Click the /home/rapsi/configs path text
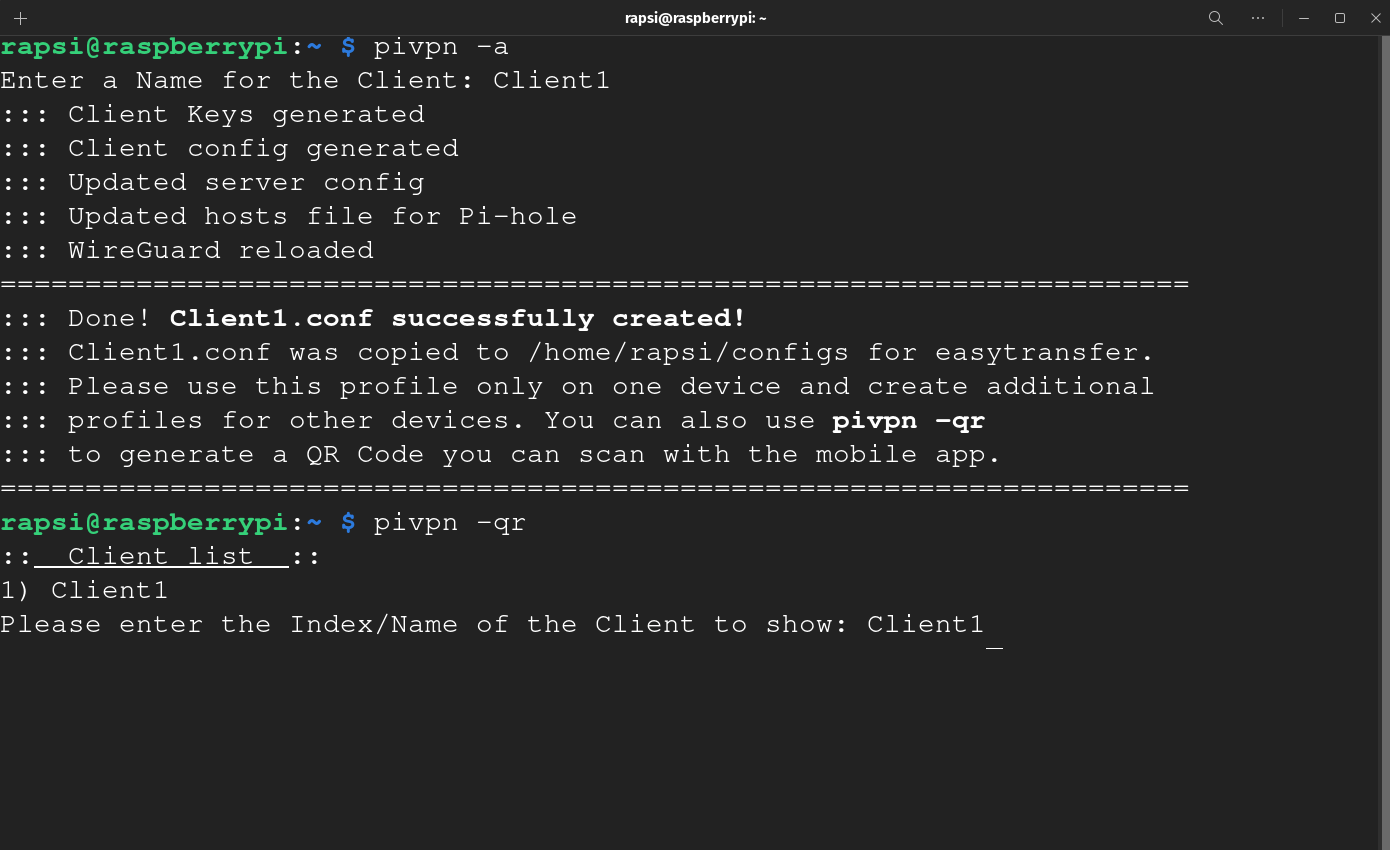 tap(688, 353)
